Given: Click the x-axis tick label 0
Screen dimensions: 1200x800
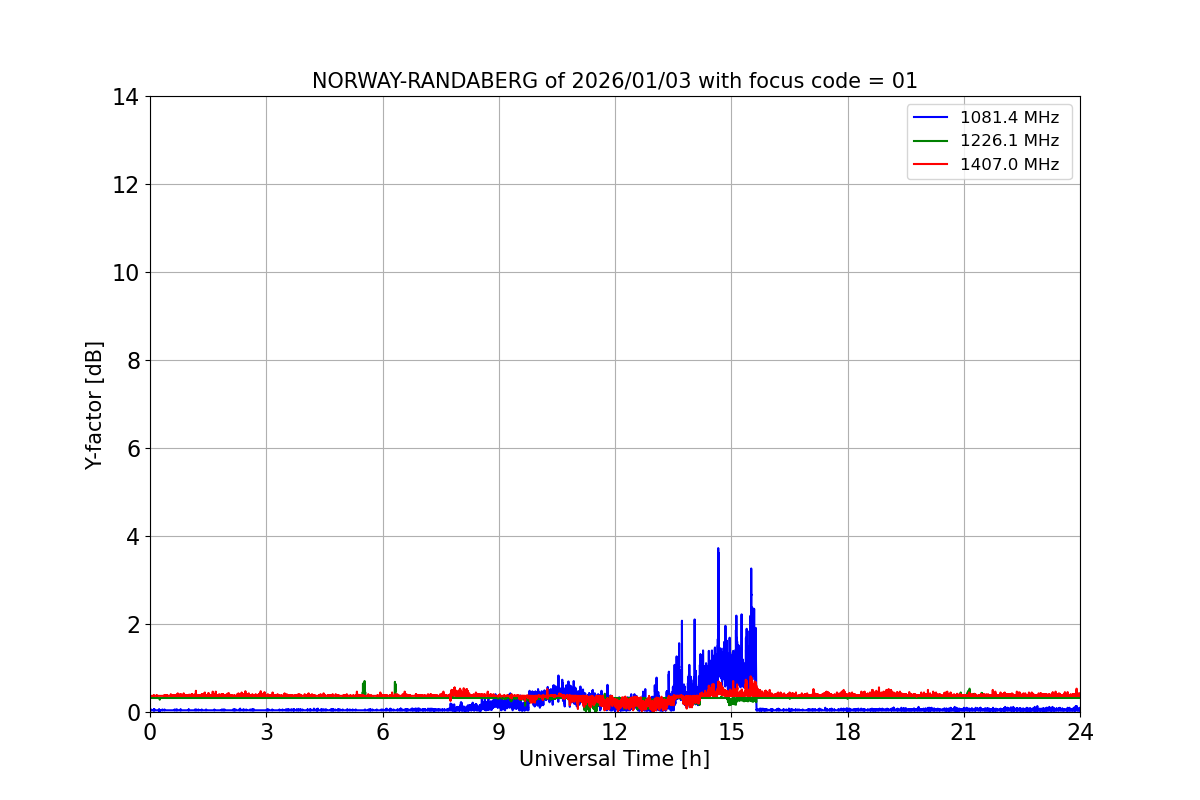Looking at the screenshot, I should point(150,732).
